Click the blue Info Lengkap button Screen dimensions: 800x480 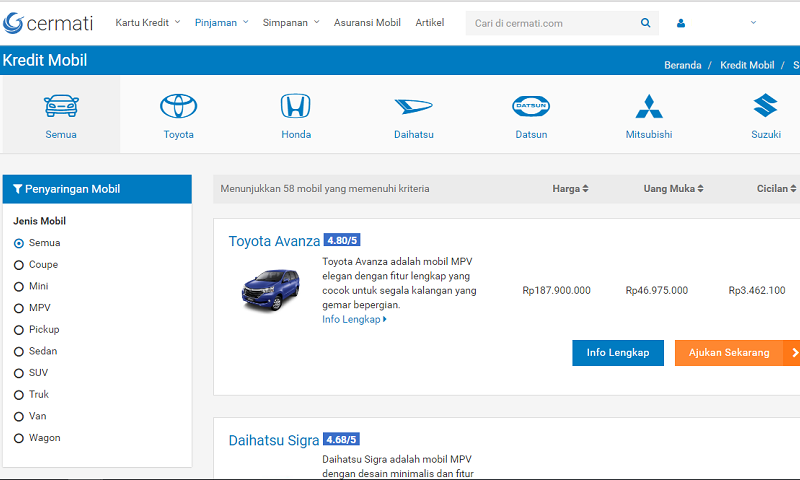pos(617,352)
